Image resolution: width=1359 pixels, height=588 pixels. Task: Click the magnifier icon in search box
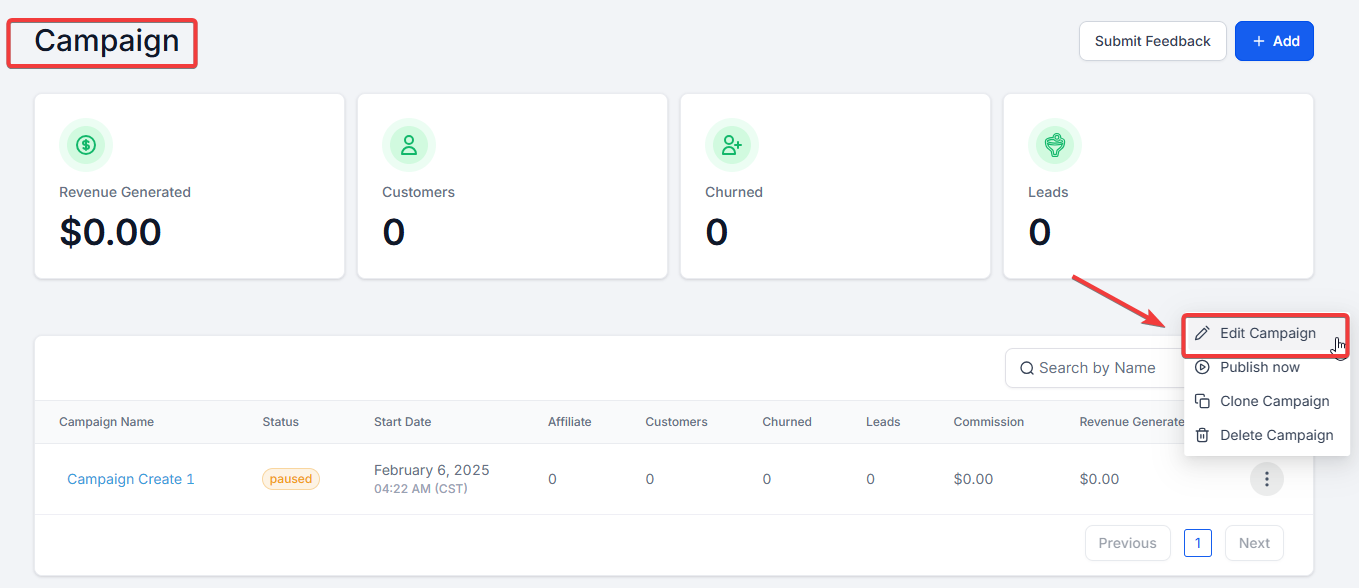pyautogui.click(x=1026, y=368)
